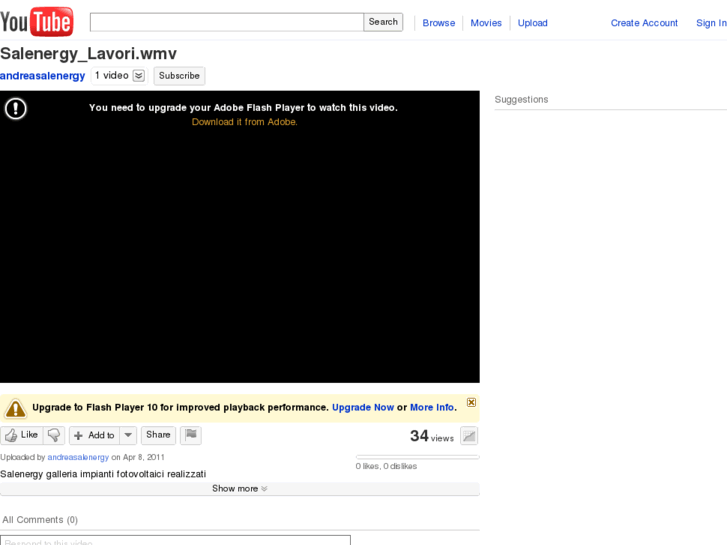Viewport: 727px width, 545px height.
Task: Click the video title Salenergy_Lavori.wmv
Action: click(x=89, y=54)
